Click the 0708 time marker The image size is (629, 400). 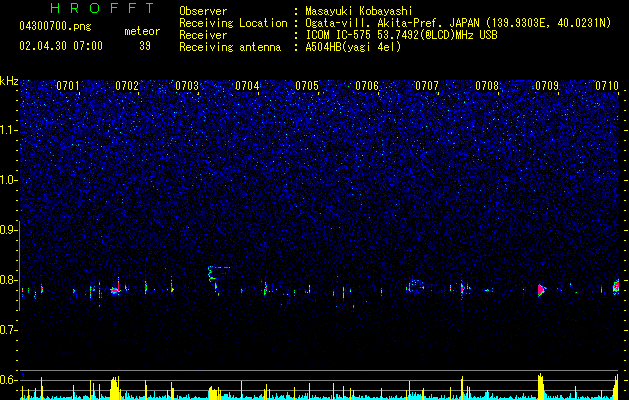click(487, 86)
